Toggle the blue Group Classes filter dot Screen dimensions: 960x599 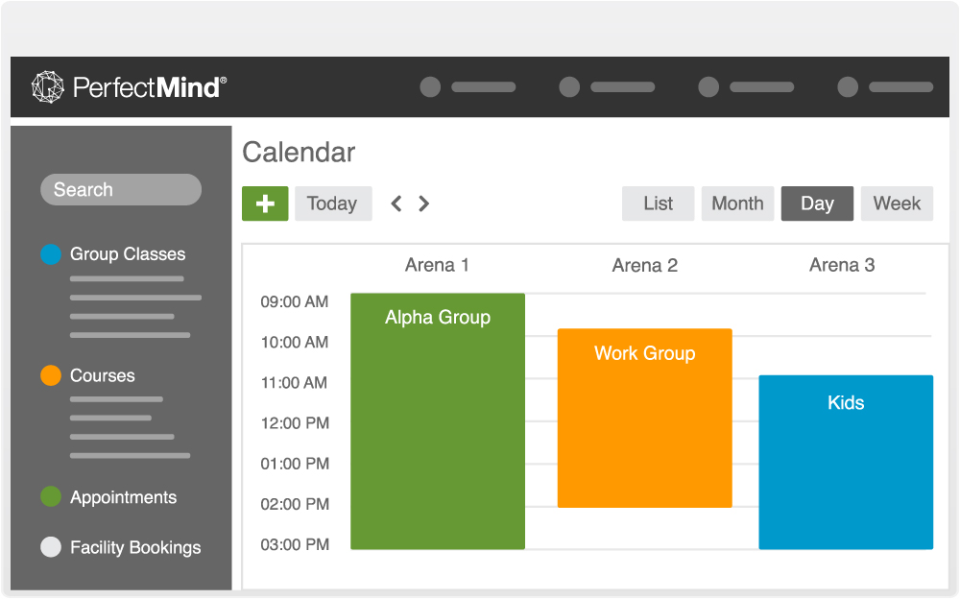51,254
